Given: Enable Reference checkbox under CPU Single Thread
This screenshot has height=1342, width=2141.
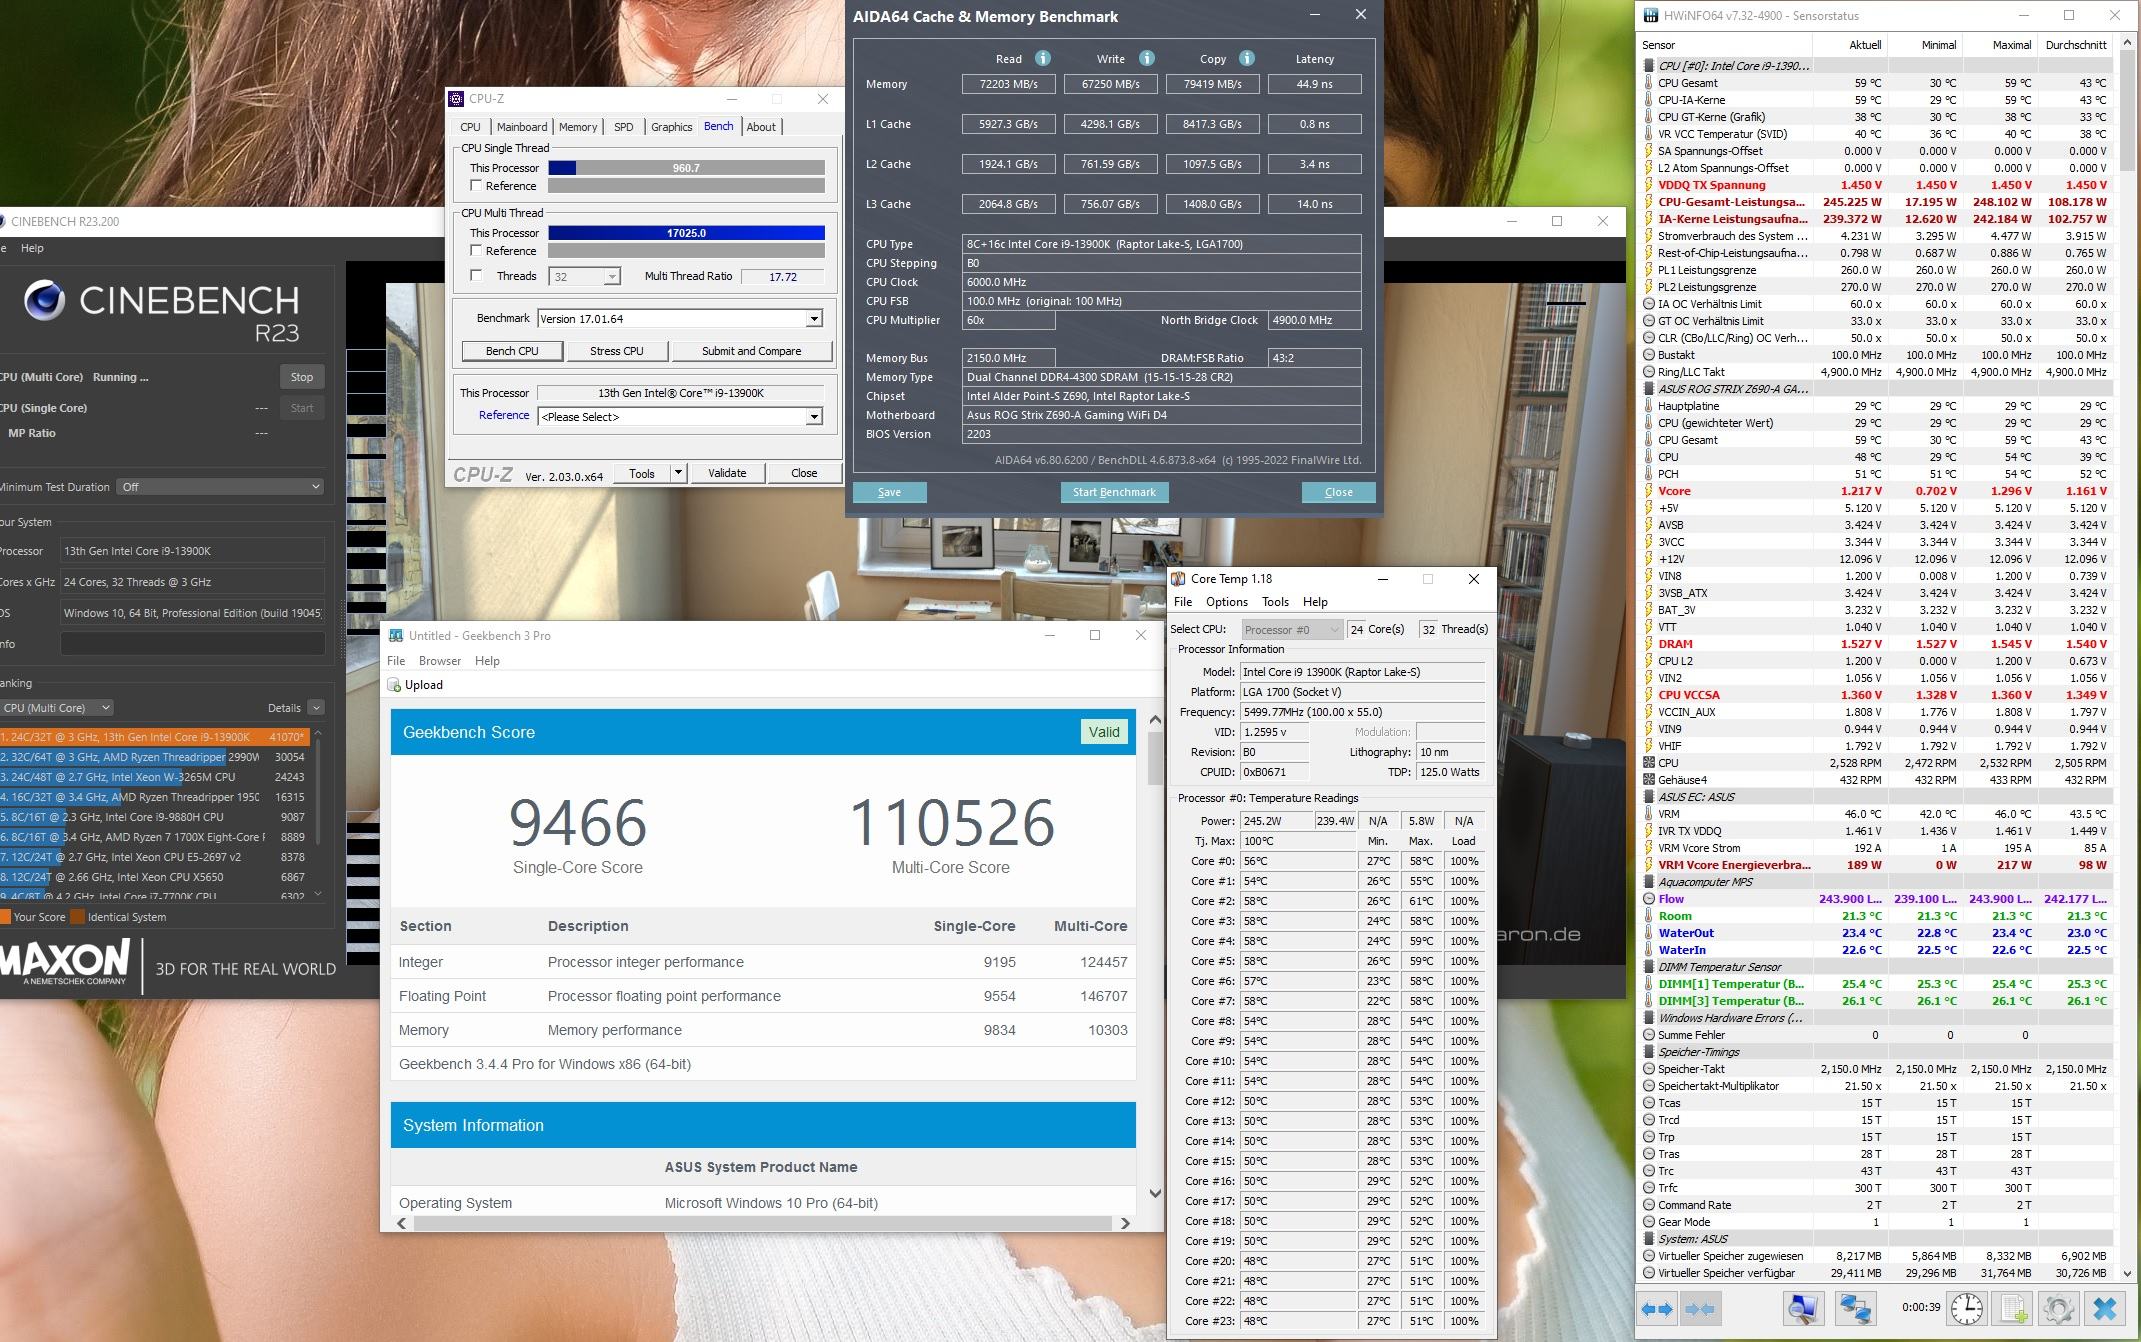Looking at the screenshot, I should [476, 186].
